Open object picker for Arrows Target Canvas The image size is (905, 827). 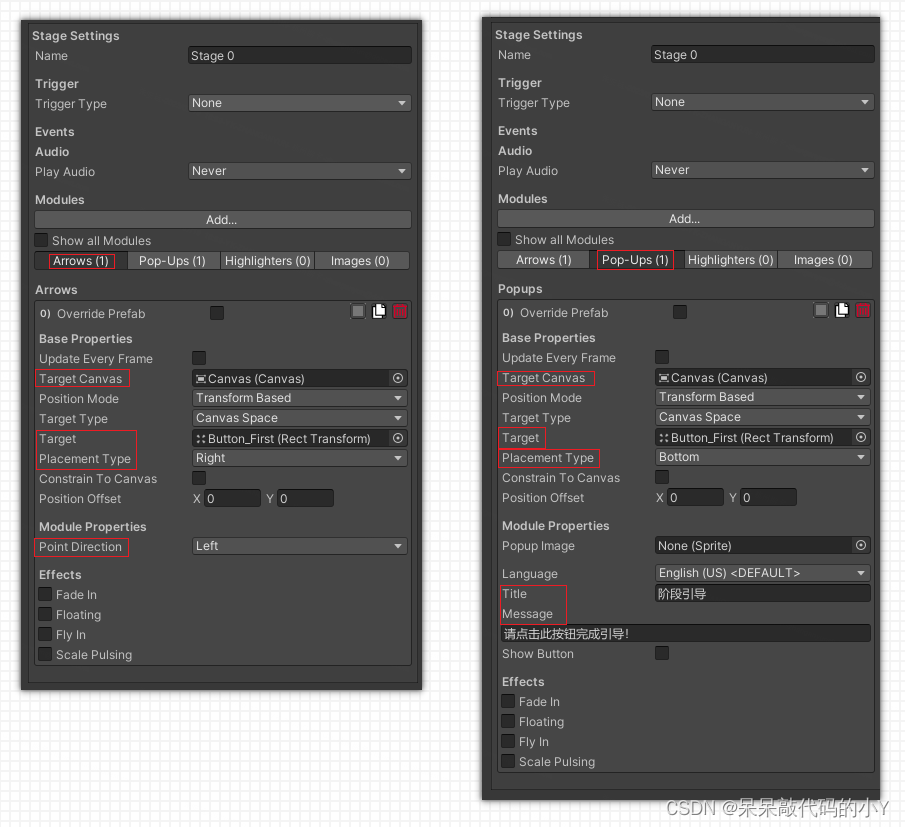pos(398,378)
